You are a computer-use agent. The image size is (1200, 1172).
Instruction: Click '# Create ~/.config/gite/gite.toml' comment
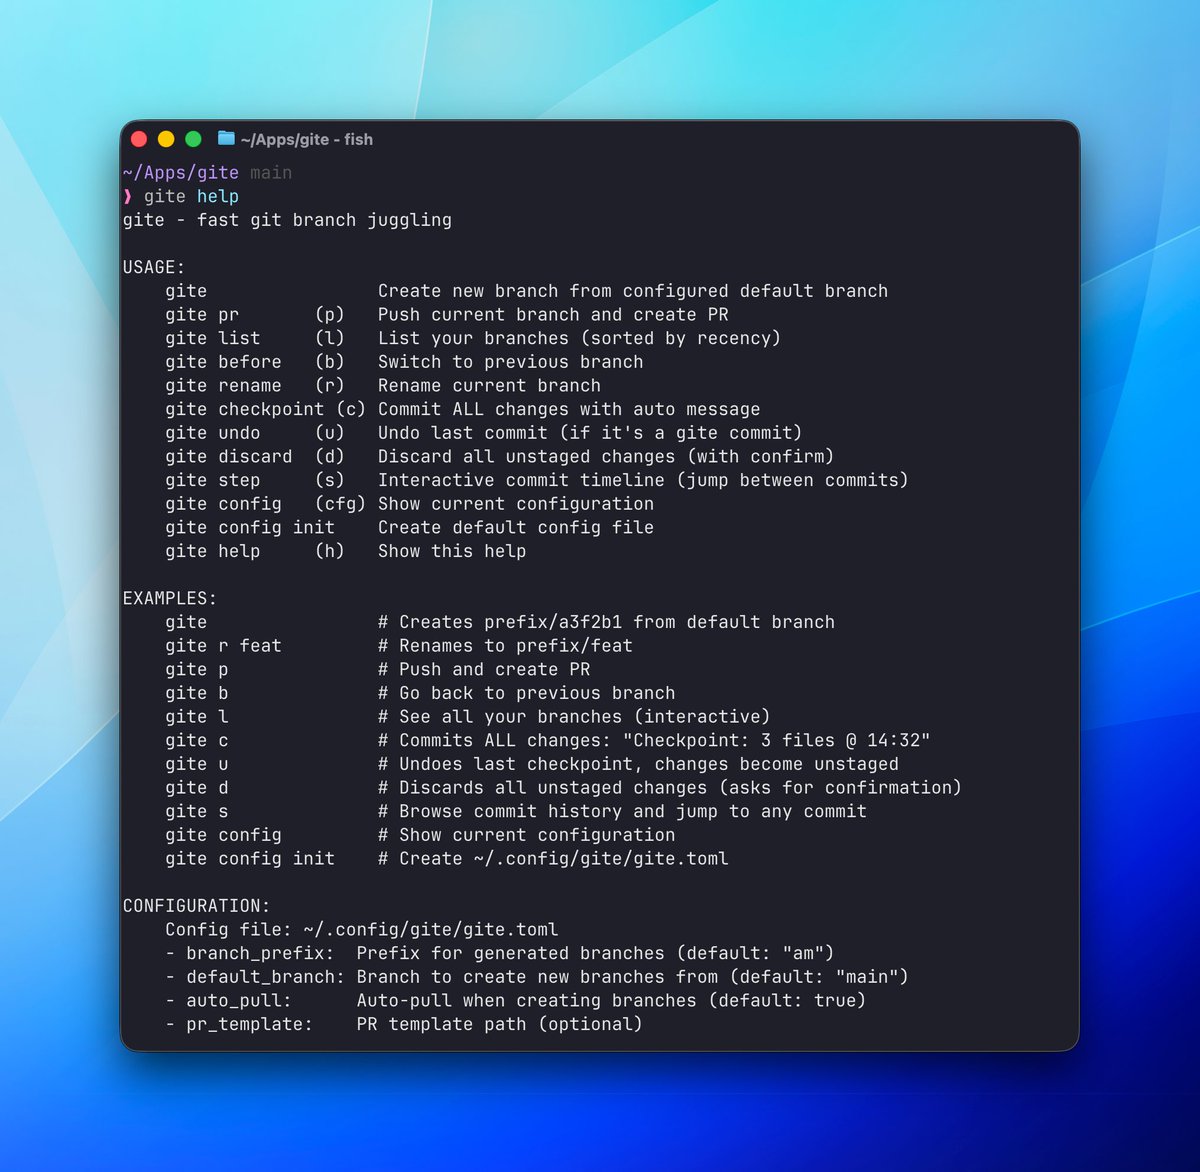click(x=553, y=859)
